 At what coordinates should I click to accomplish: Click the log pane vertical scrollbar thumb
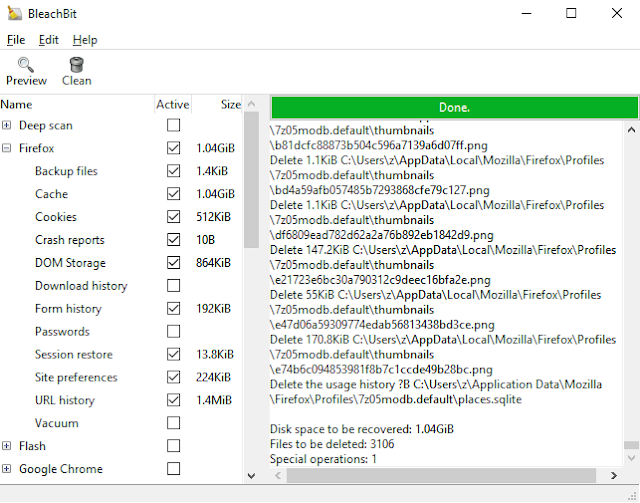[x=631, y=445]
